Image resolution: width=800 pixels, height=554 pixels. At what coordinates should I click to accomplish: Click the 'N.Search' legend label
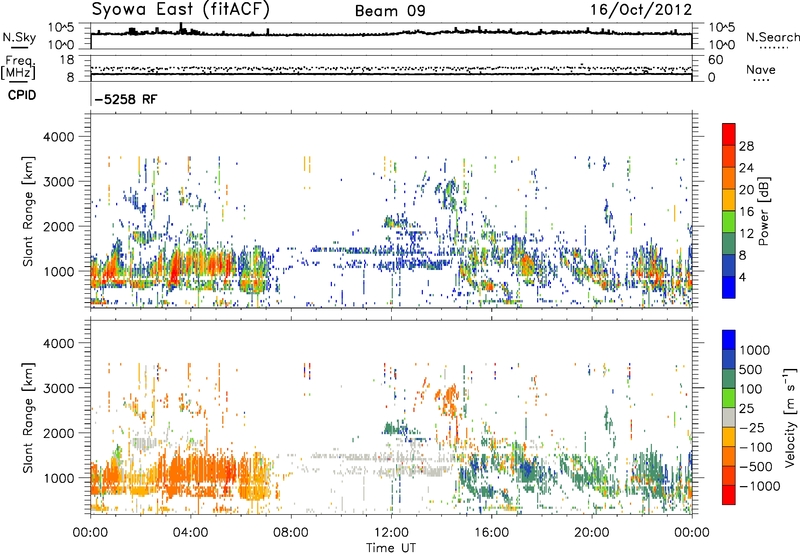click(773, 37)
